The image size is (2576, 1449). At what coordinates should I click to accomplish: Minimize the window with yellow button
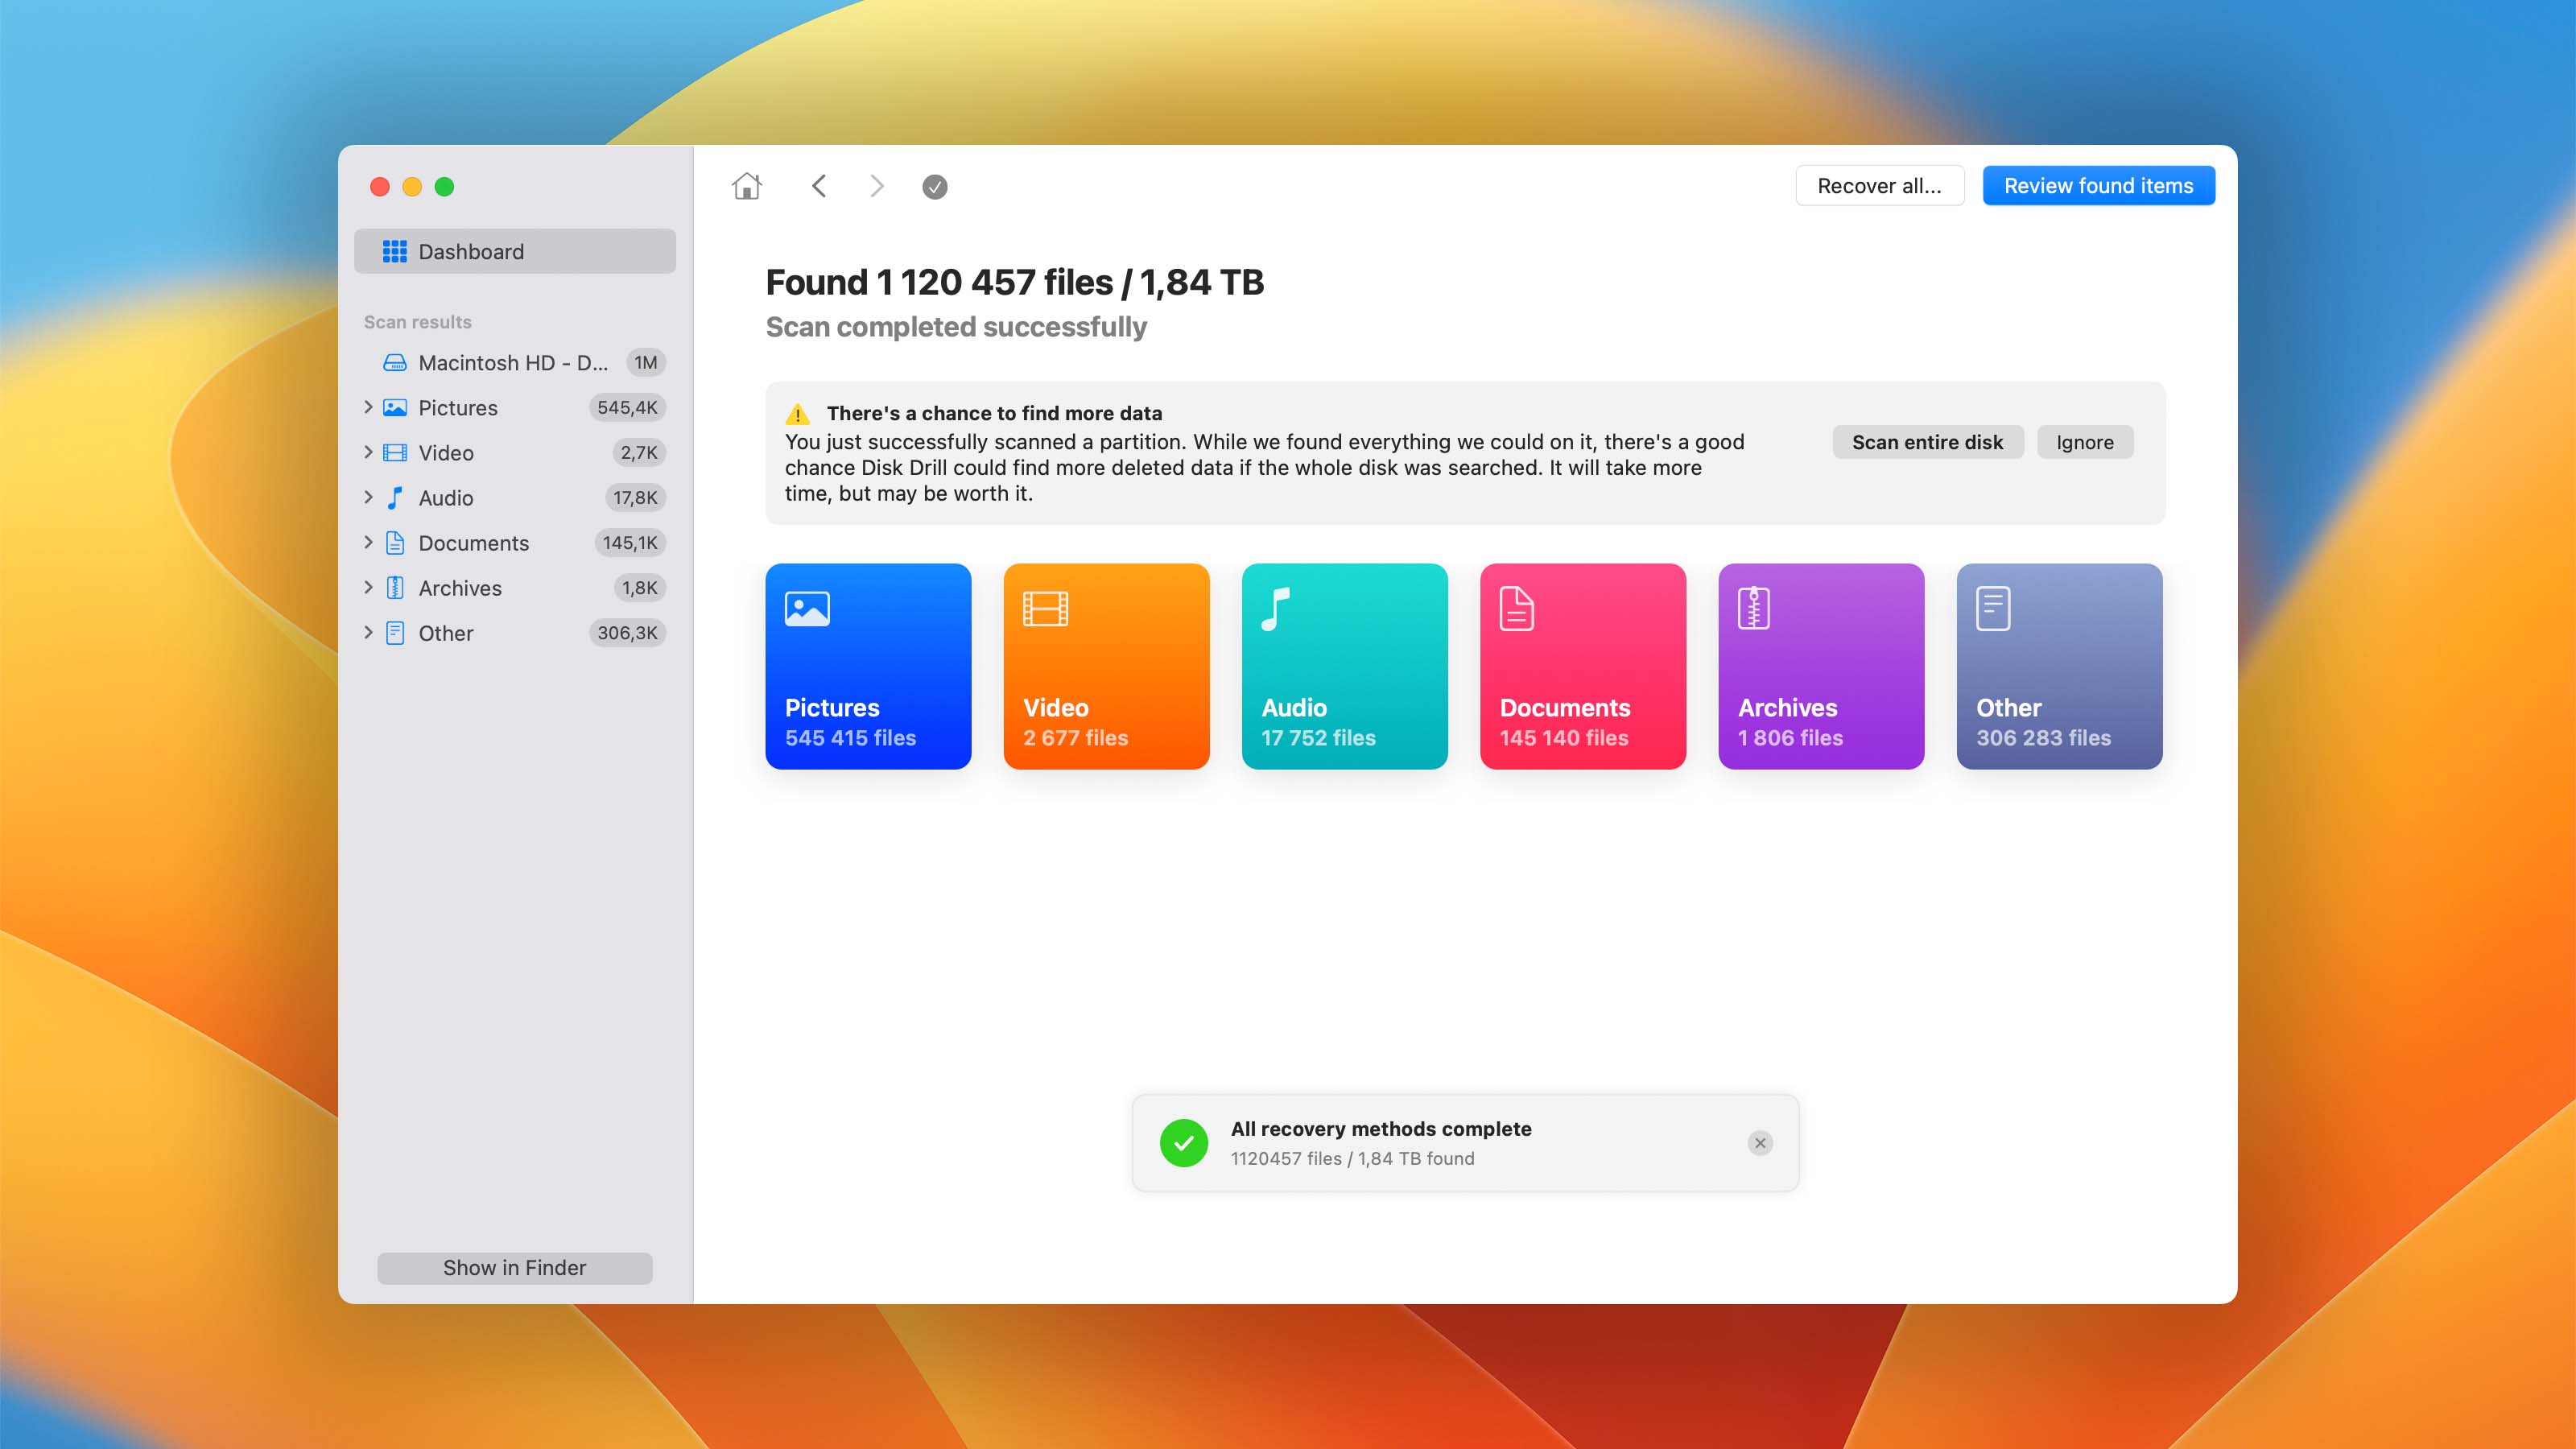pos(412,187)
